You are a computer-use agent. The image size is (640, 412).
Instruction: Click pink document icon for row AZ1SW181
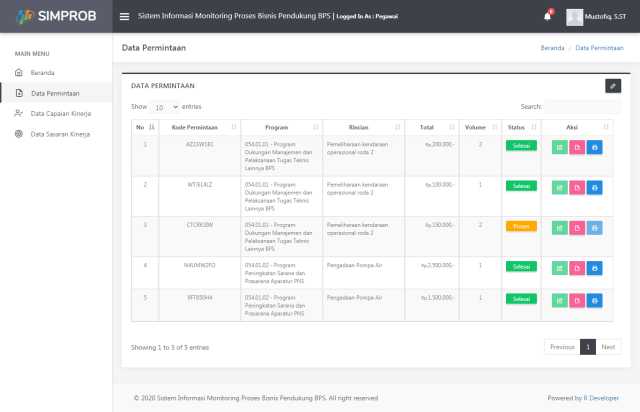577,146
